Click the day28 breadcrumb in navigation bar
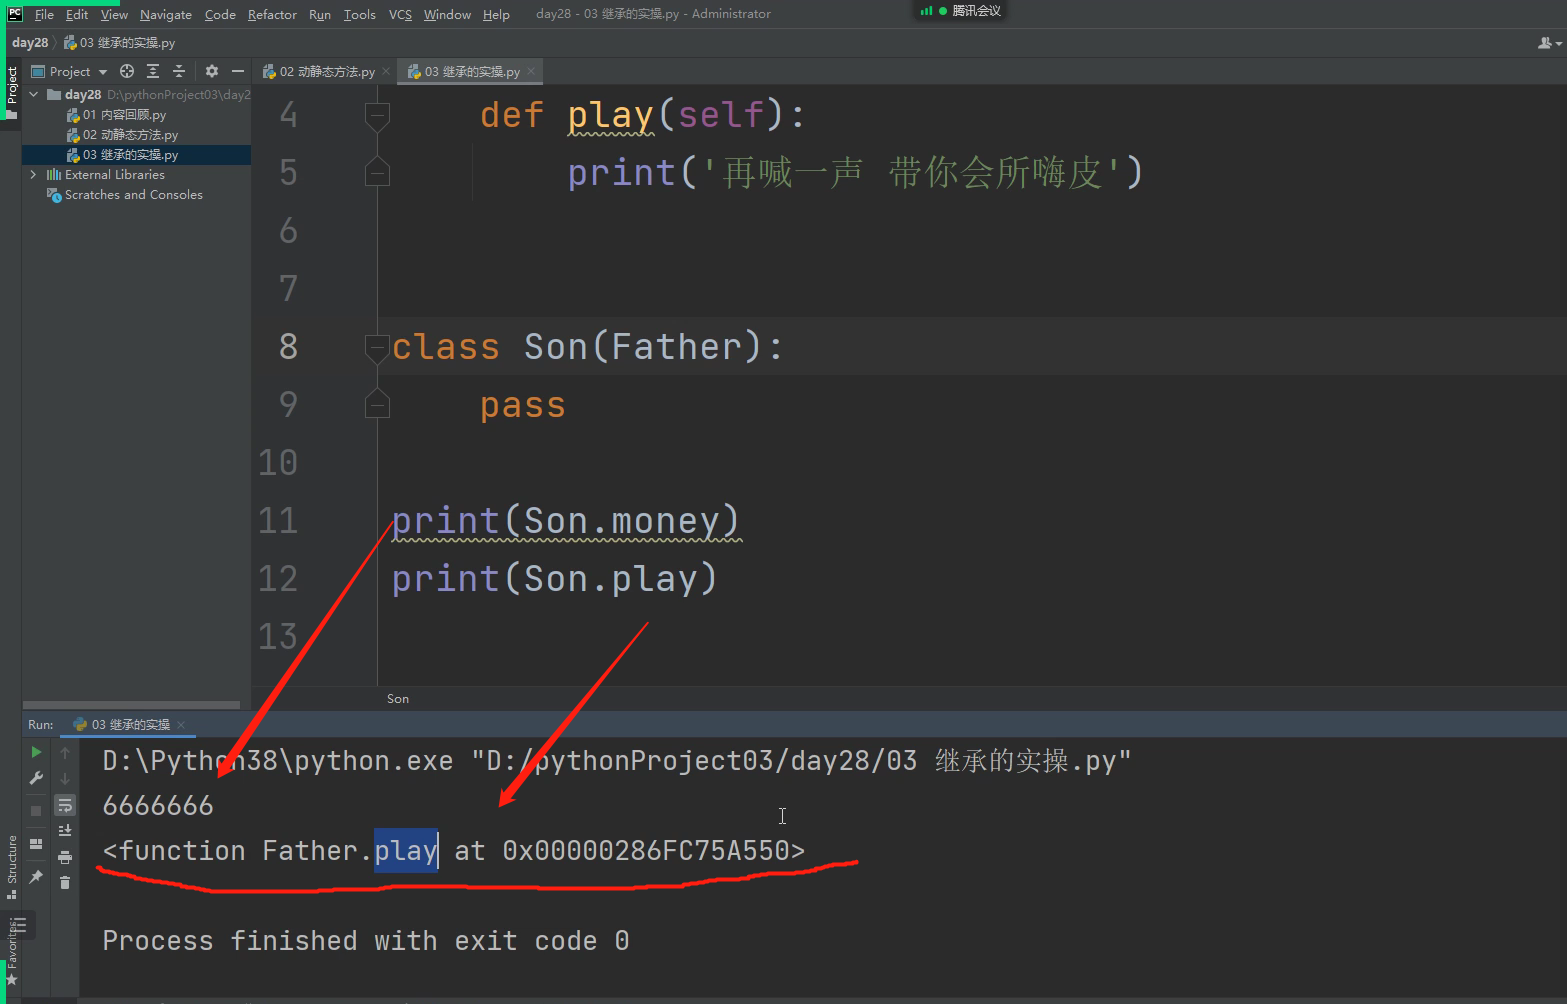Viewport: 1567px width, 1004px height. (x=30, y=43)
